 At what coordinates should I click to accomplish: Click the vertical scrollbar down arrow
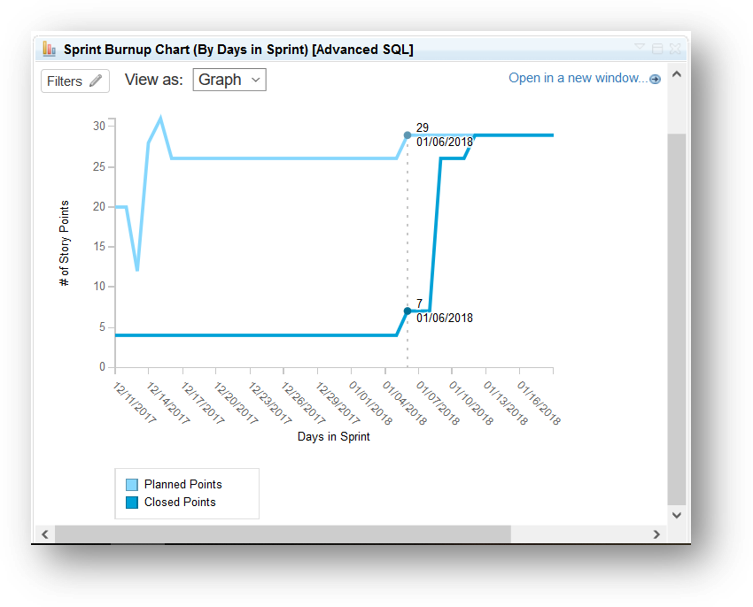tap(677, 515)
